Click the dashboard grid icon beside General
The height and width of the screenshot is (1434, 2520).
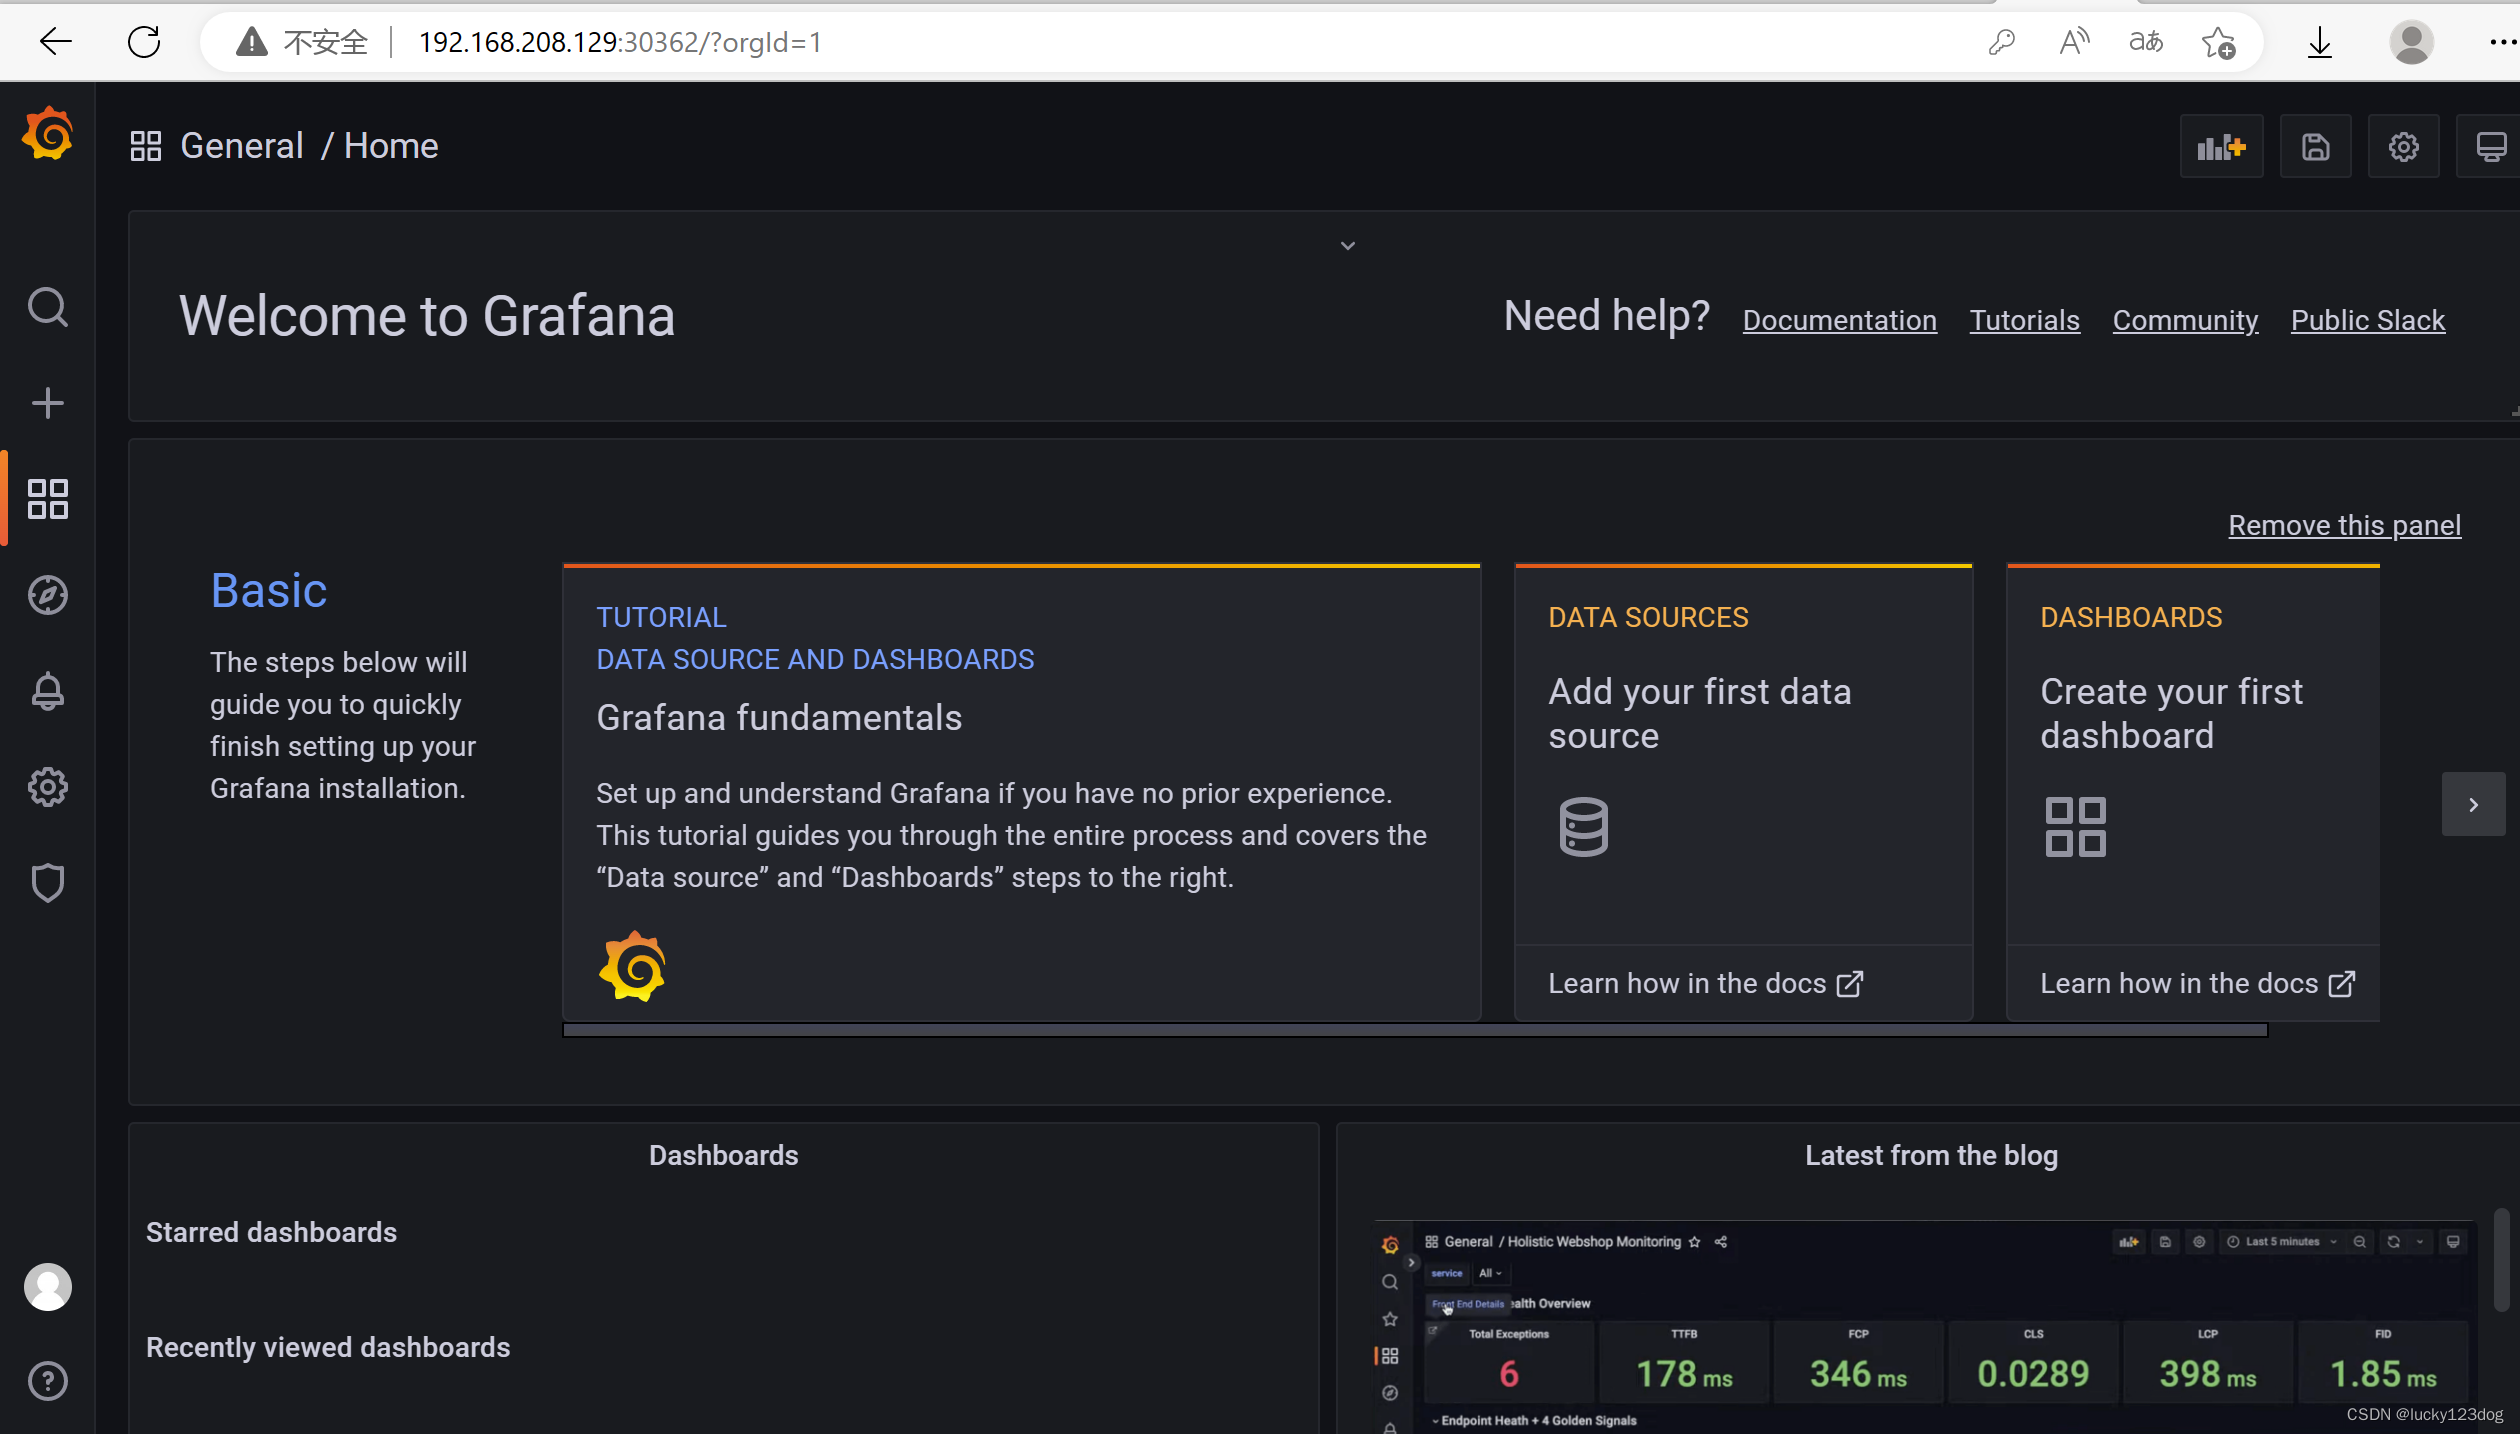(x=146, y=146)
